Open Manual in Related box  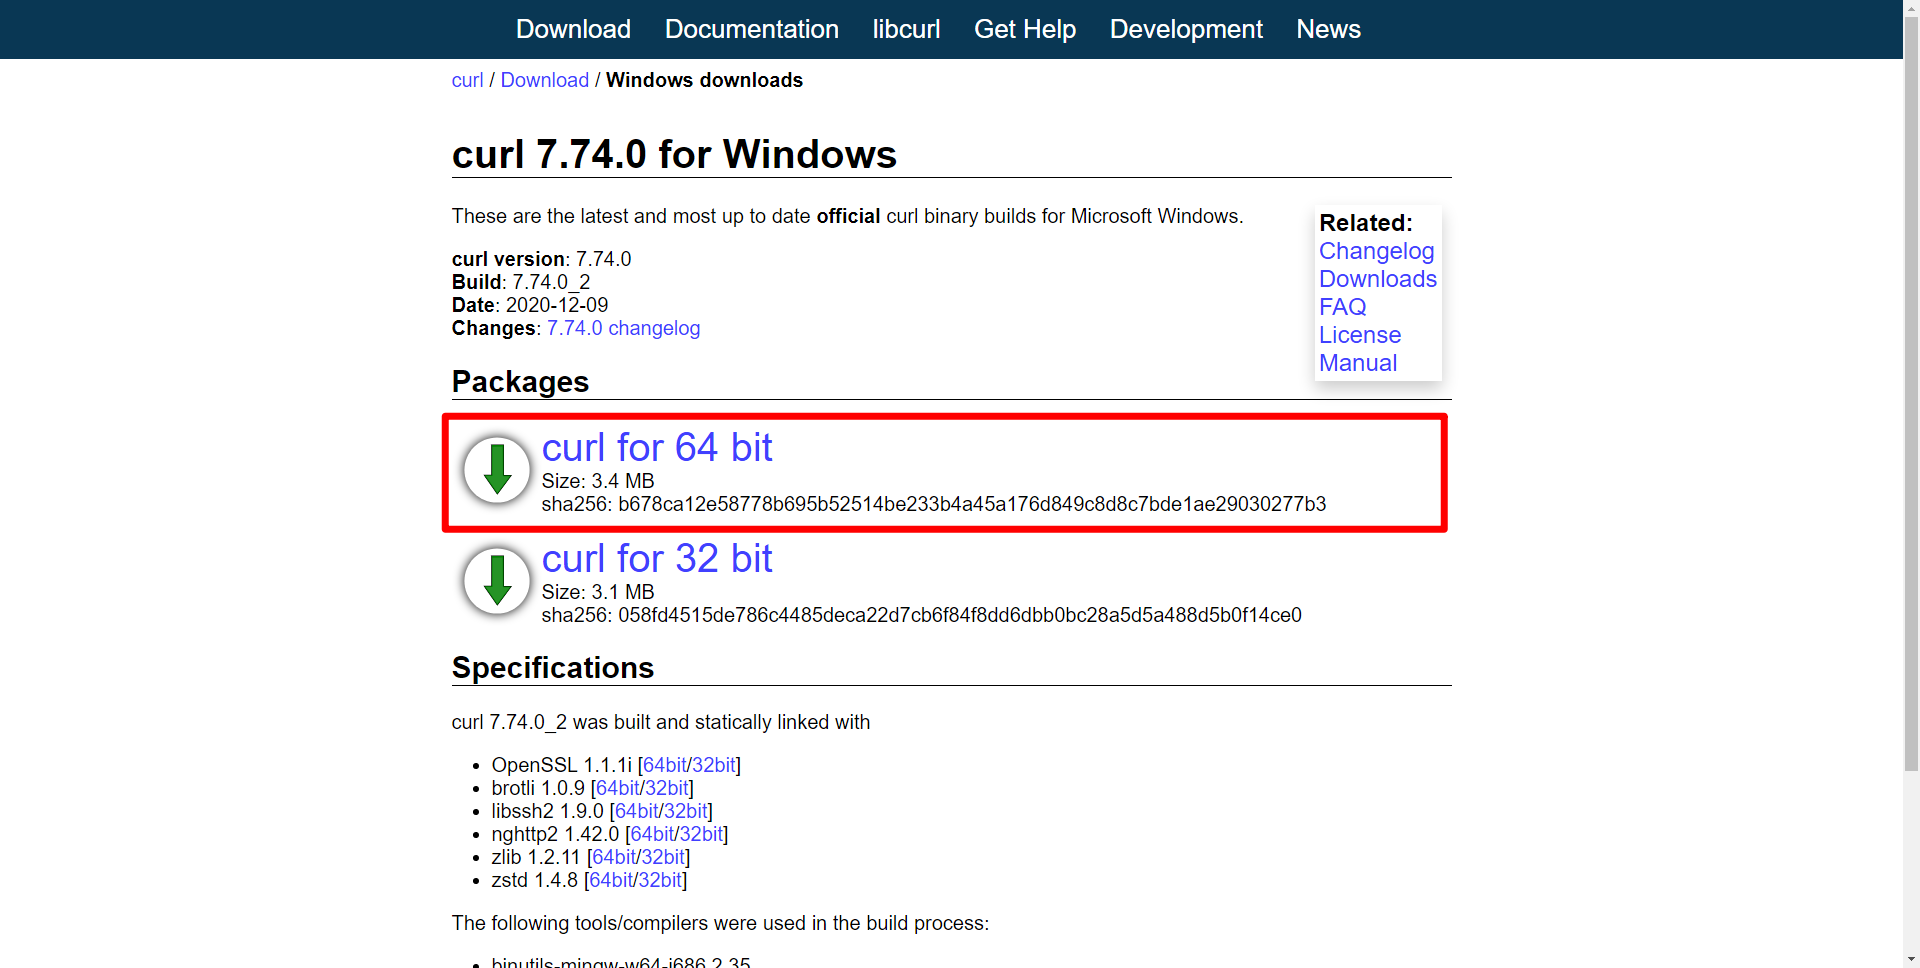pyautogui.click(x=1358, y=363)
